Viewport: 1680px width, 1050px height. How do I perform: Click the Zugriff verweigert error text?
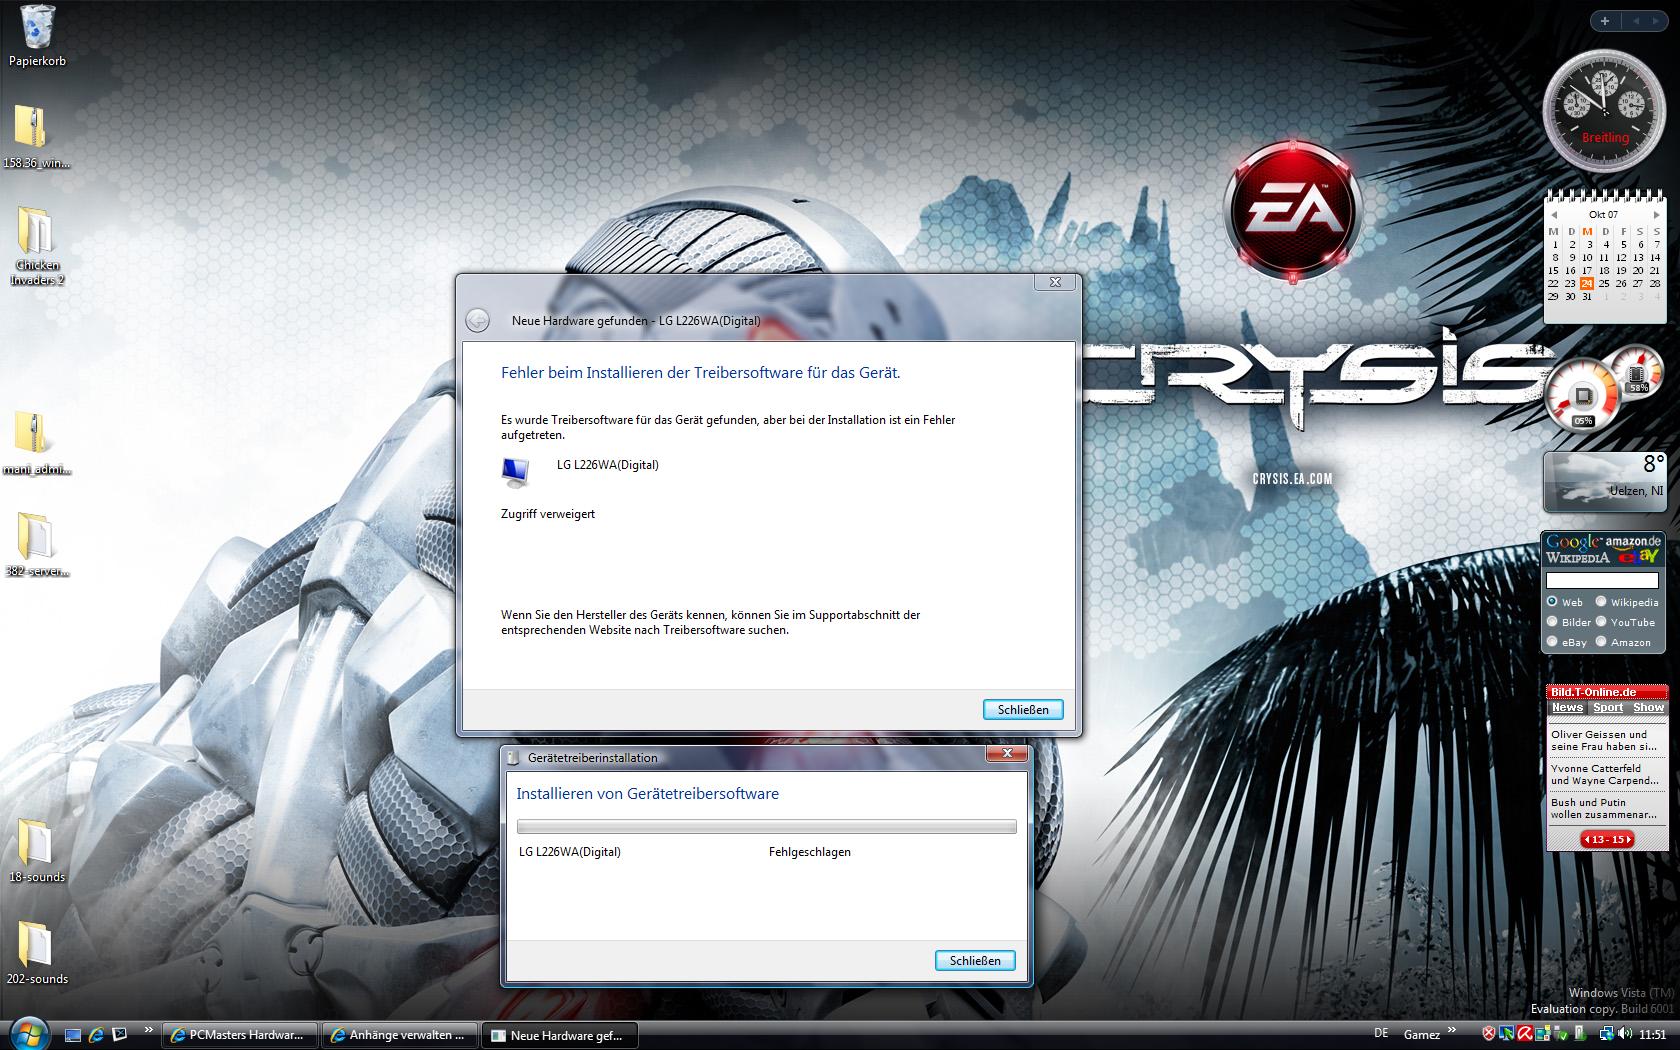point(548,514)
